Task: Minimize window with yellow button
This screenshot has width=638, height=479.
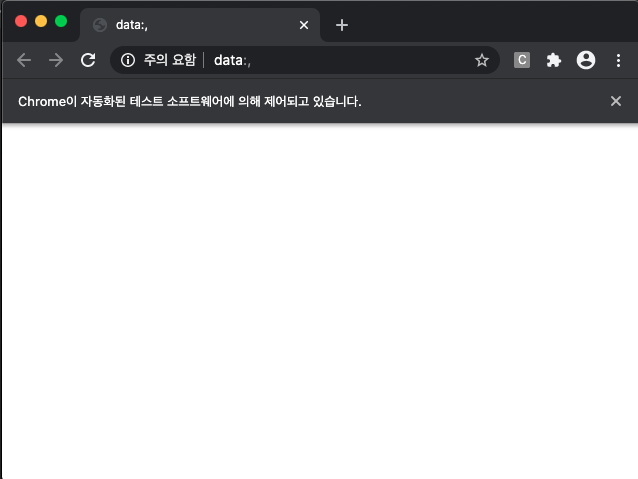Action: click(41, 21)
